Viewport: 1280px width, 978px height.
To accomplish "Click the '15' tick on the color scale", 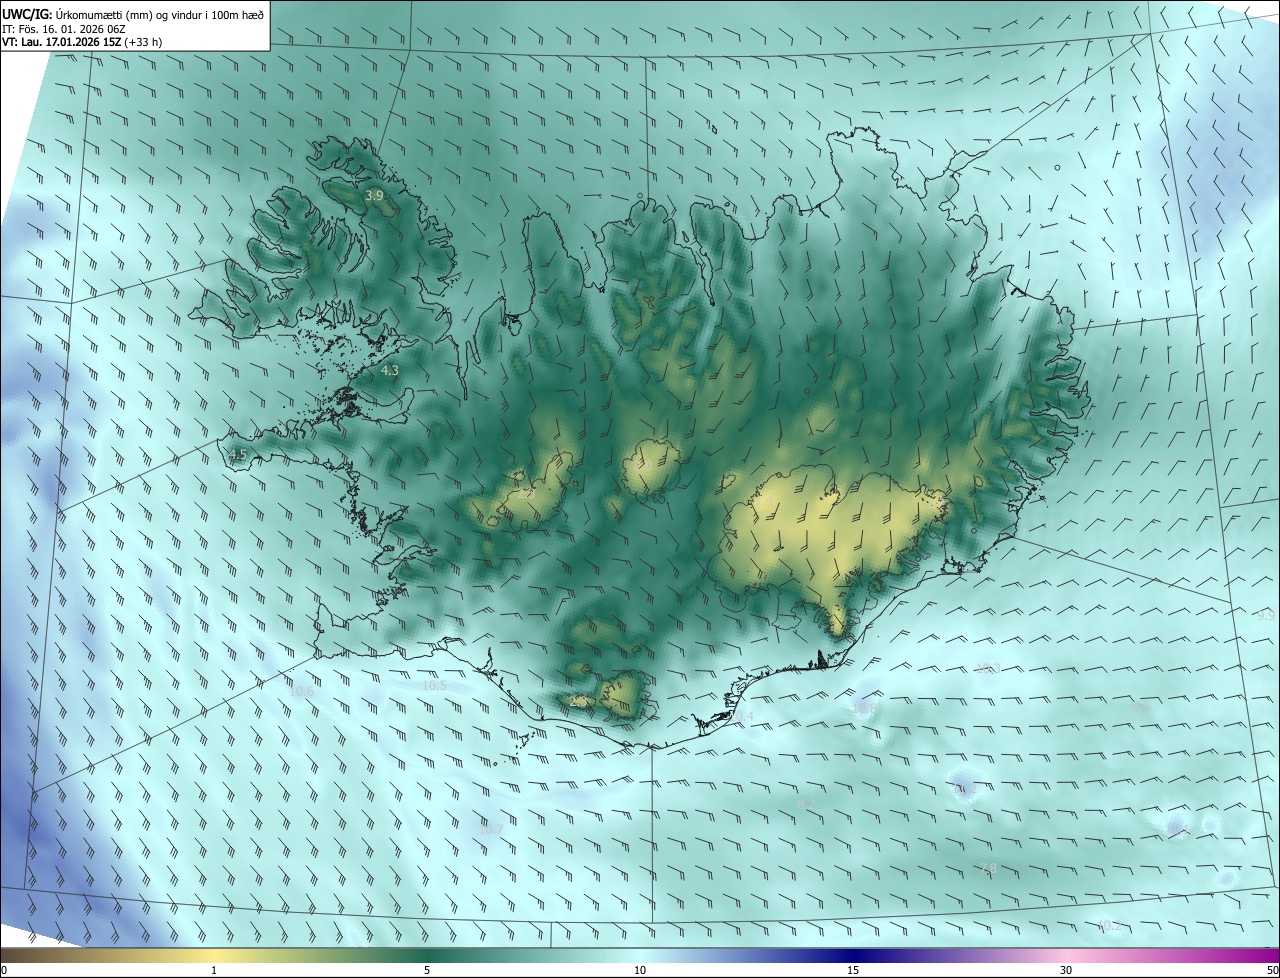I will tap(853, 970).
